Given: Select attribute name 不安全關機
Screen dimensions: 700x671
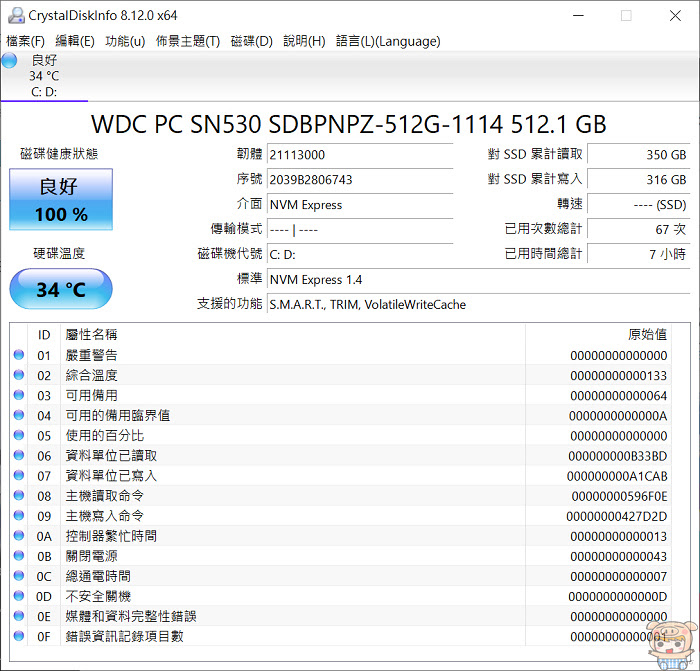Looking at the screenshot, I should tap(98, 596).
